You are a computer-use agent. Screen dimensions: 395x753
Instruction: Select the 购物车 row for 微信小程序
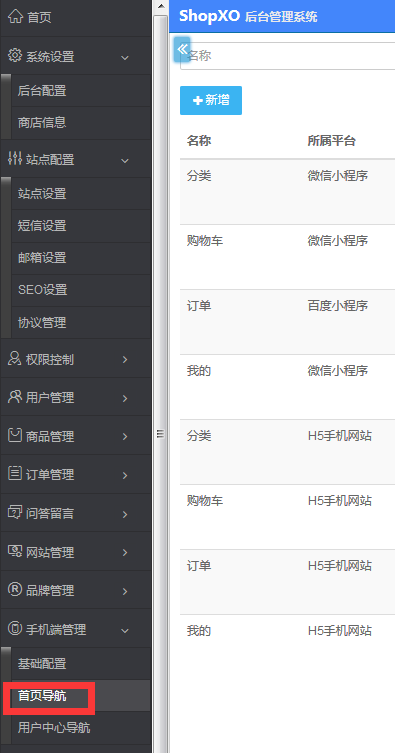(287, 256)
